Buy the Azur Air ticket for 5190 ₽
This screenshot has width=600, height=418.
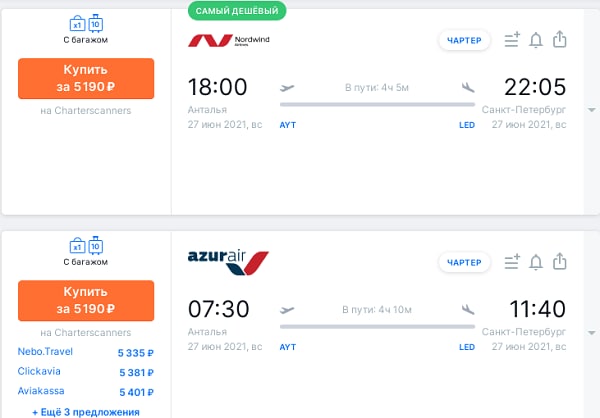[86, 300]
